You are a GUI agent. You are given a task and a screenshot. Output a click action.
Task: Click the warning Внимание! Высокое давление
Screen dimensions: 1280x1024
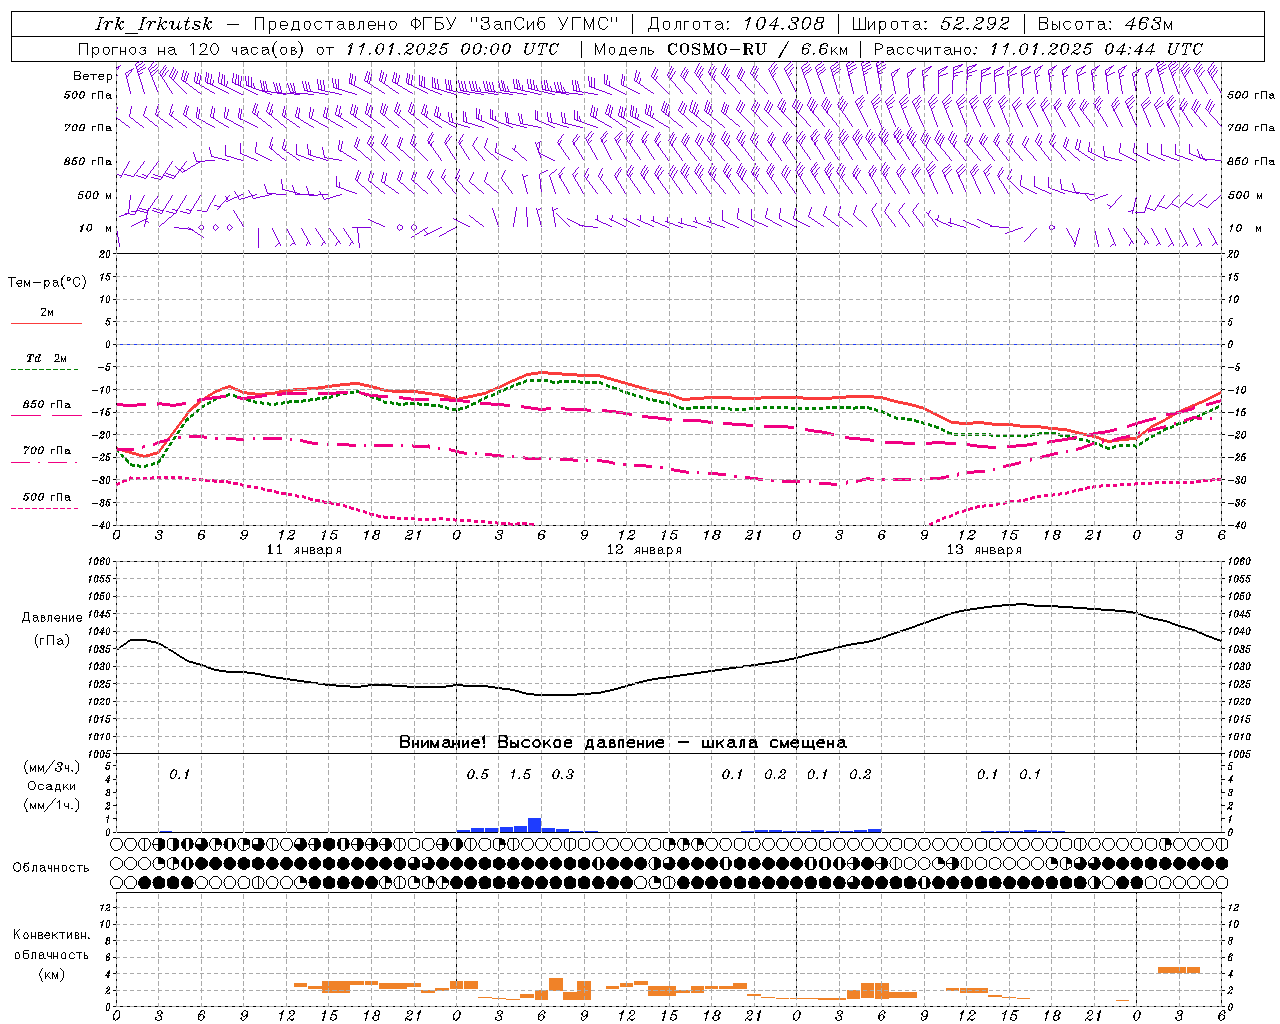point(532,743)
